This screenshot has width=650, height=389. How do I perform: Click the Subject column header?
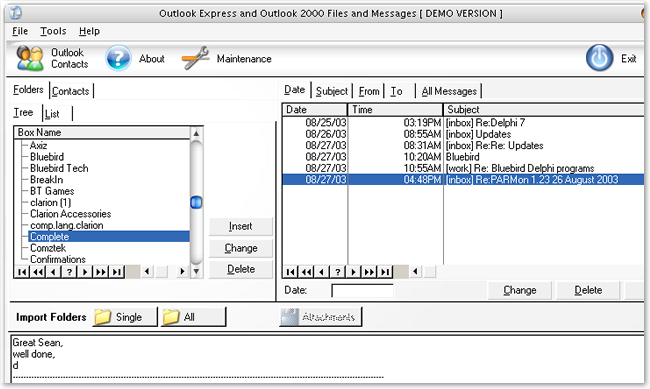543,110
